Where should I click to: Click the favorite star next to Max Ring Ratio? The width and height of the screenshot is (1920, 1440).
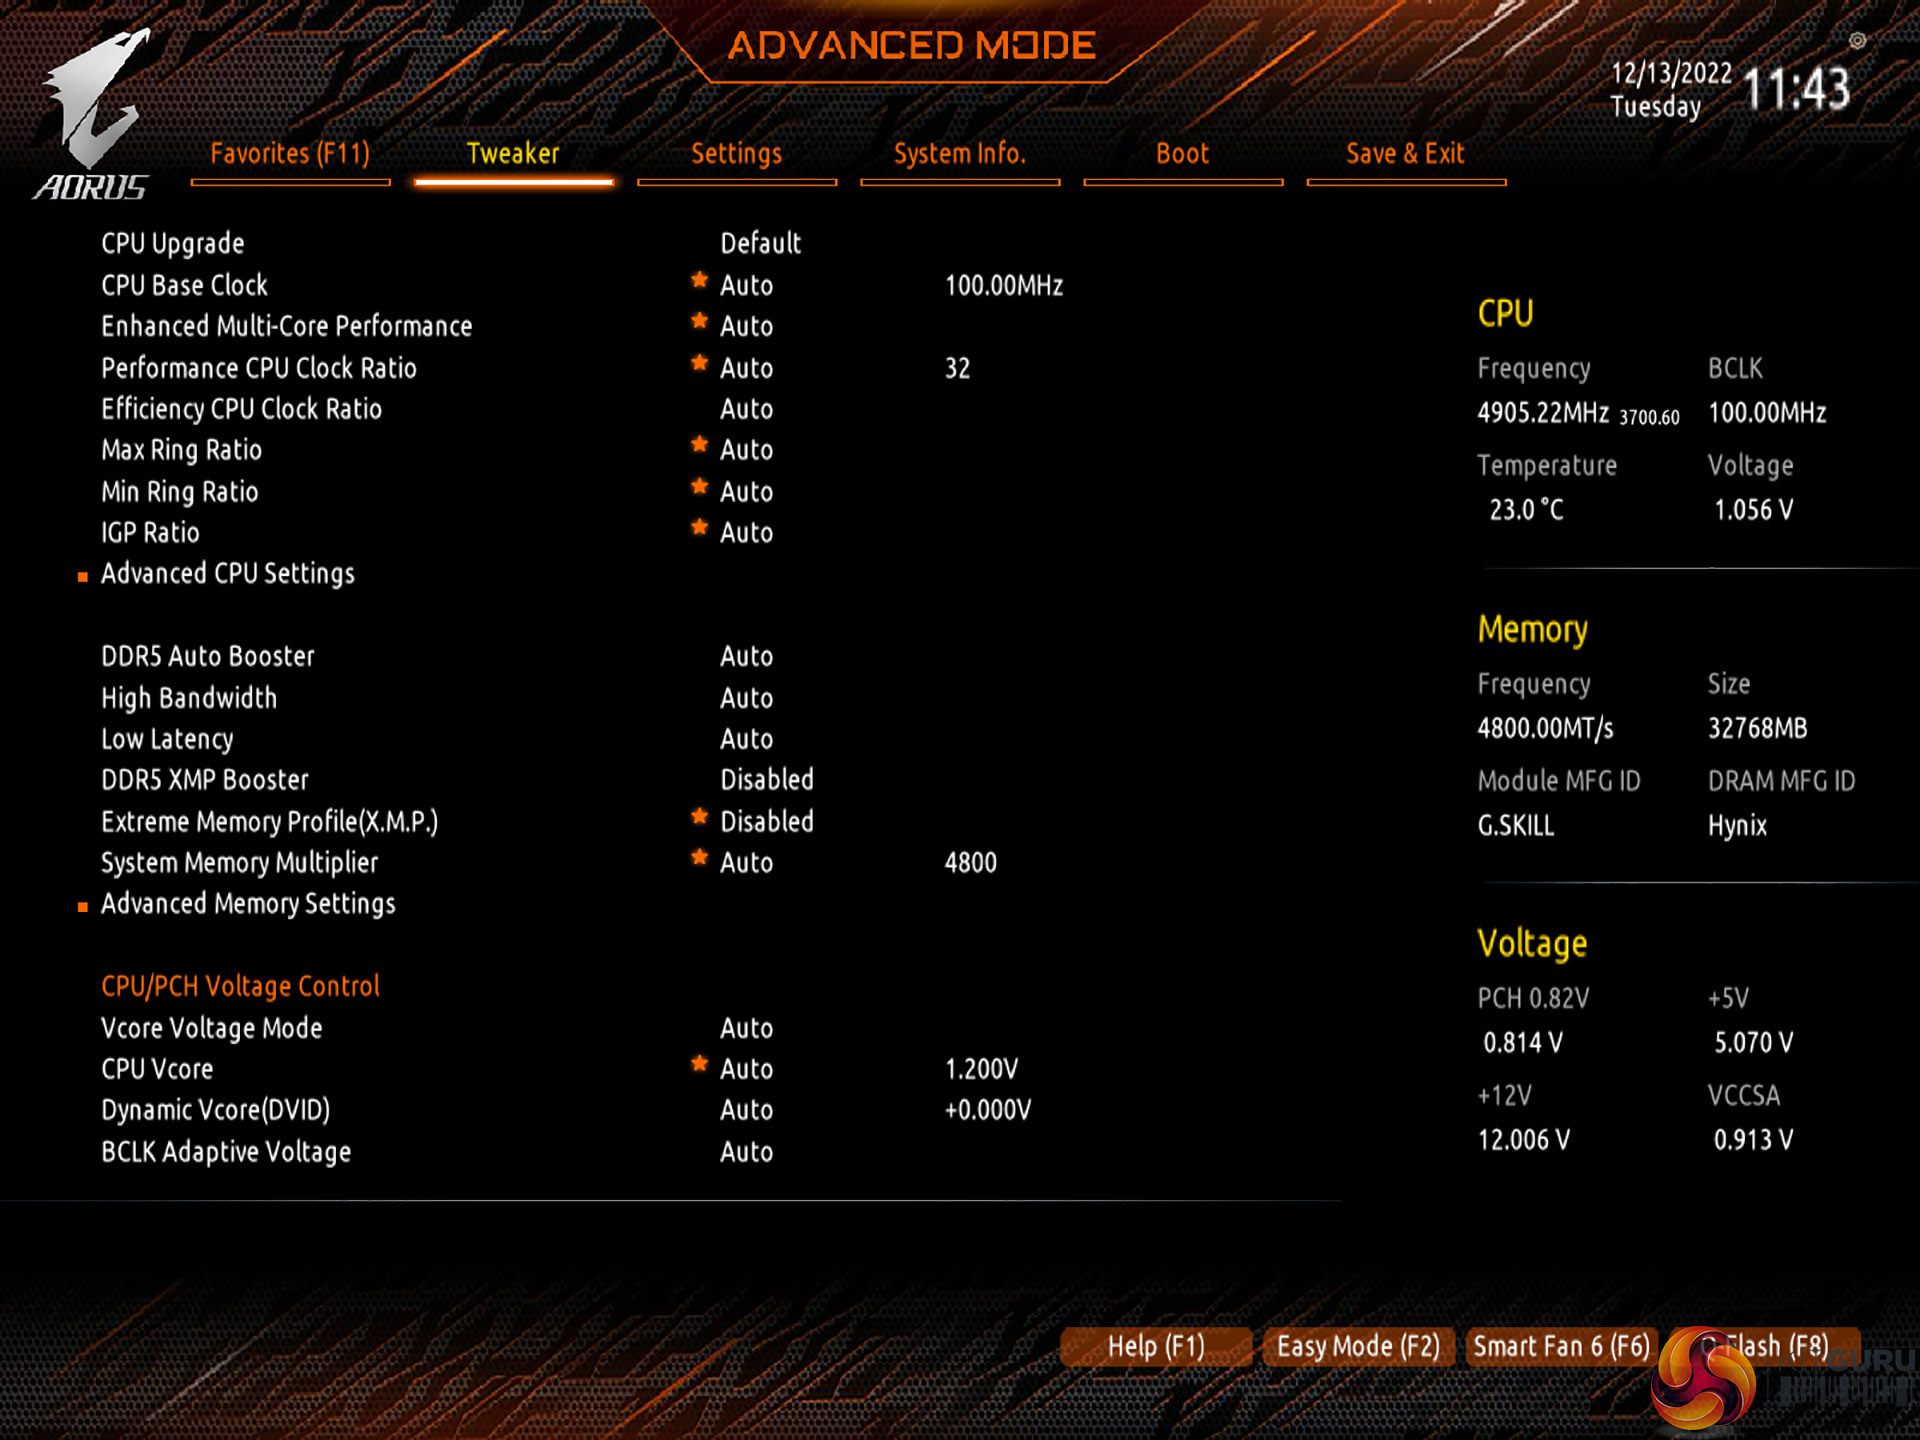point(699,445)
